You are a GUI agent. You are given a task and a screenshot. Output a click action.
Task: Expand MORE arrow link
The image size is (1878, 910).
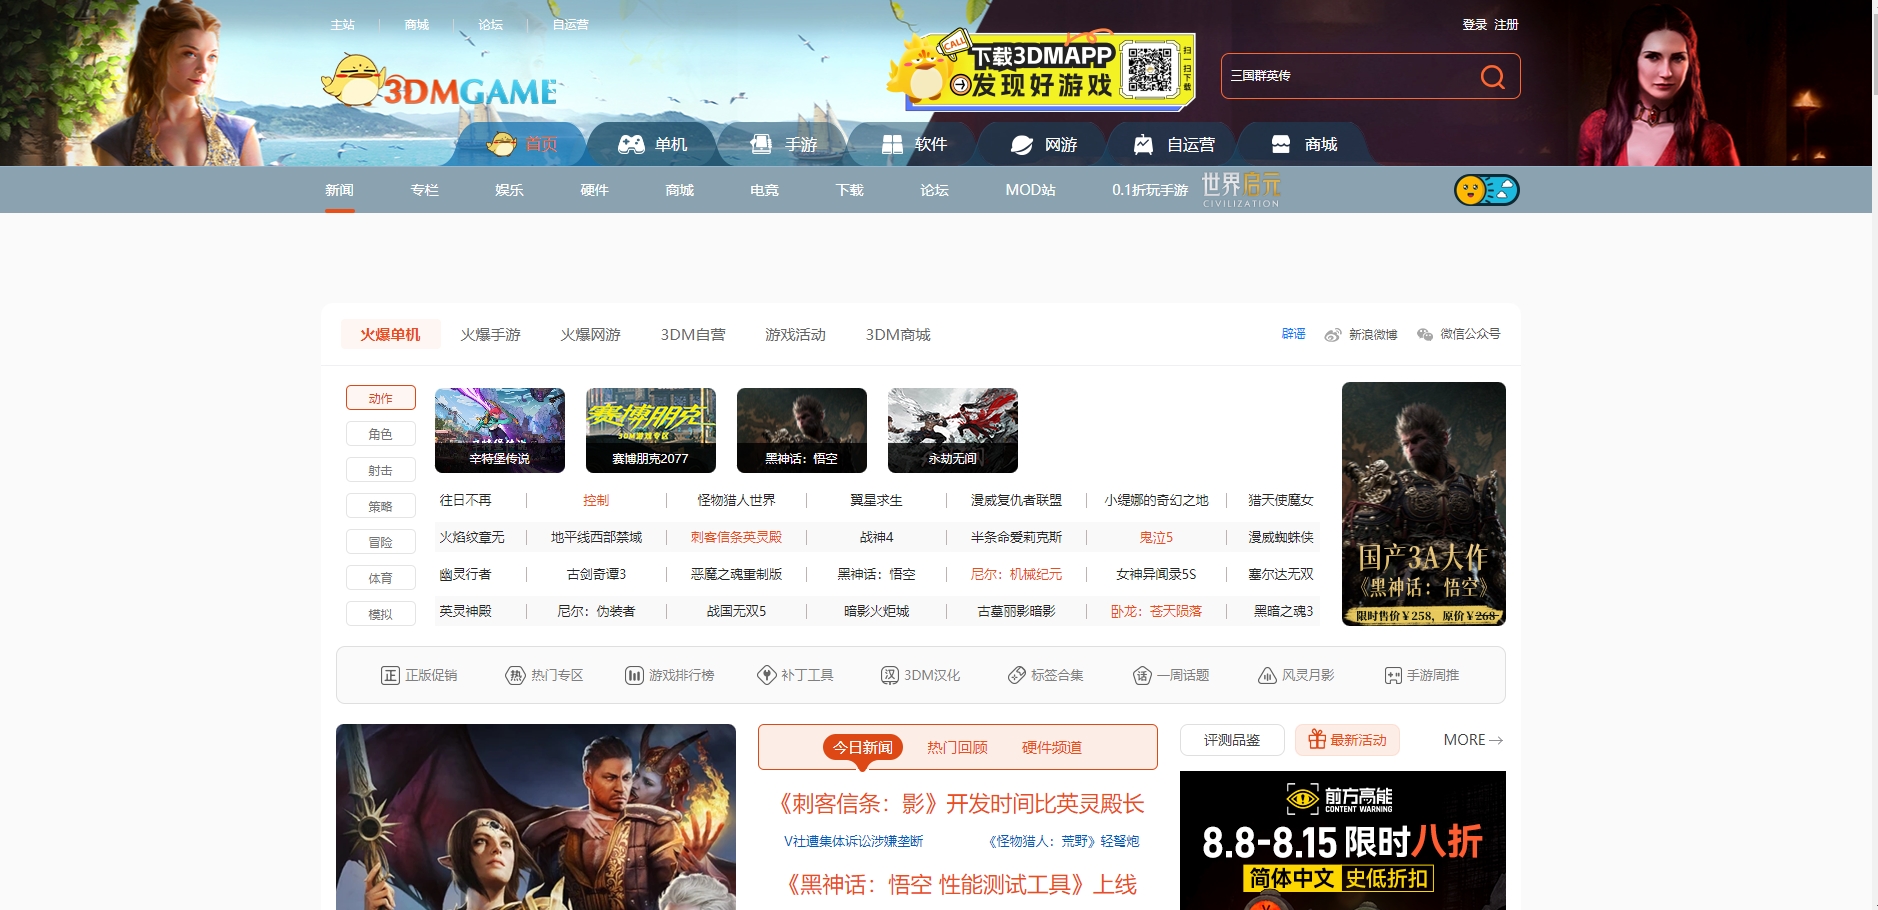[x=1473, y=740]
